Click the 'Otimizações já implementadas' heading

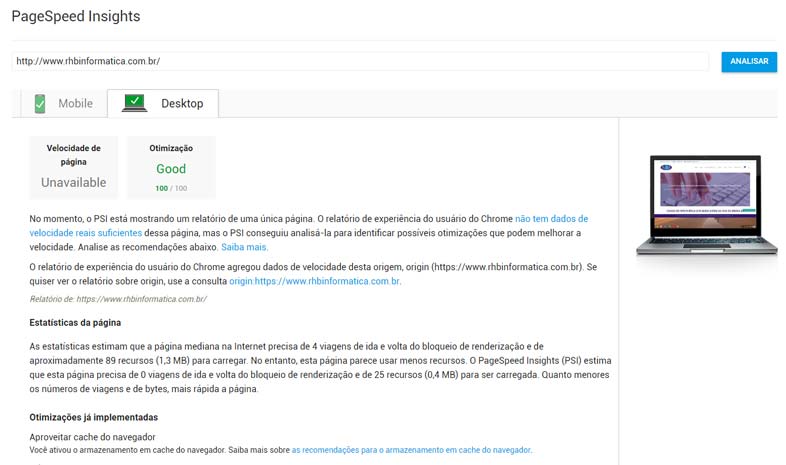pyautogui.click(x=94, y=417)
